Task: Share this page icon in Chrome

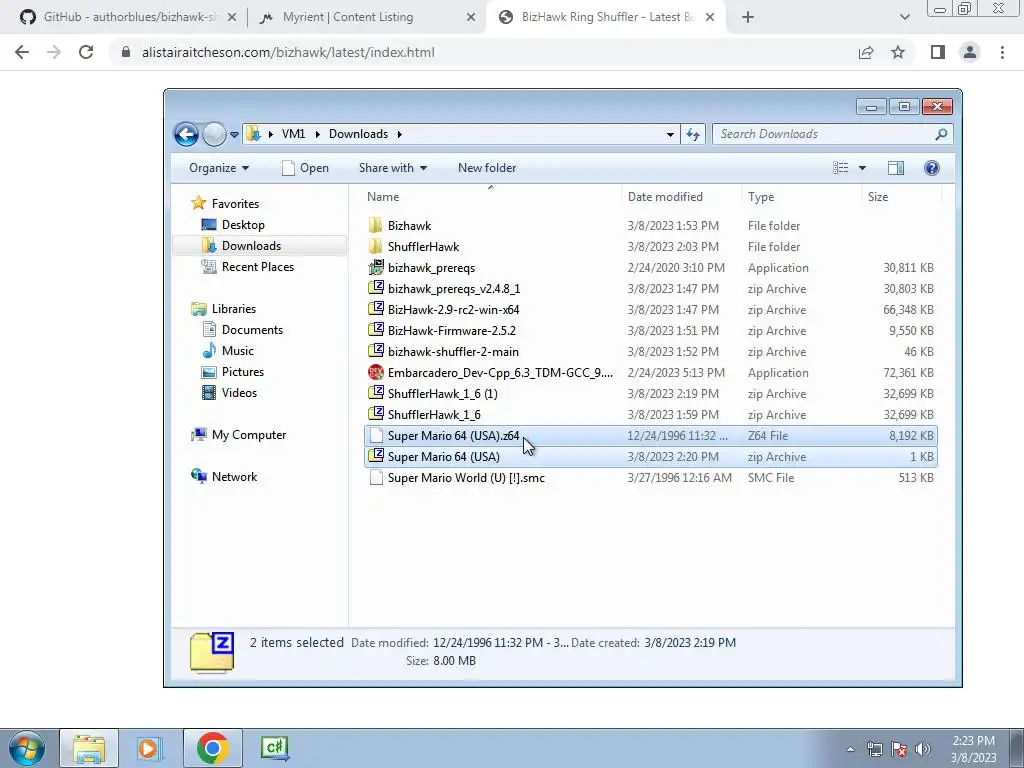Action: coord(866,52)
